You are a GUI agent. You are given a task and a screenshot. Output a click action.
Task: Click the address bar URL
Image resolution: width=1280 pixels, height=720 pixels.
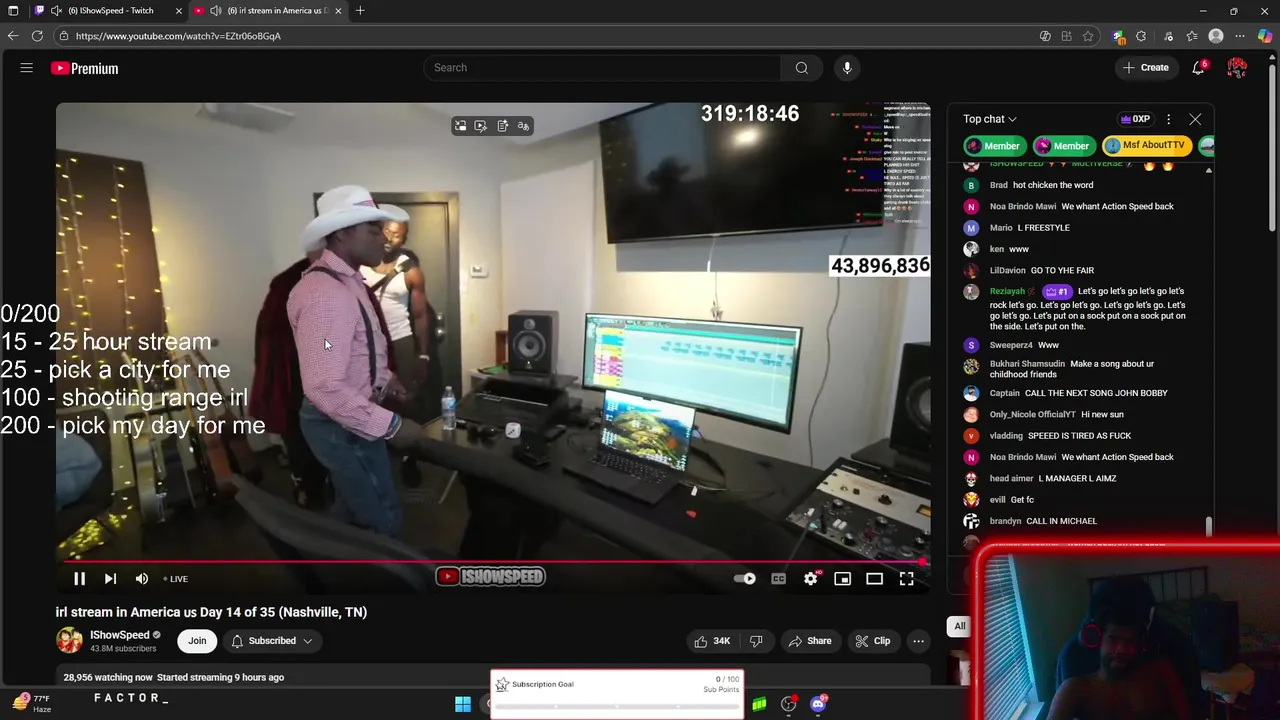(178, 36)
